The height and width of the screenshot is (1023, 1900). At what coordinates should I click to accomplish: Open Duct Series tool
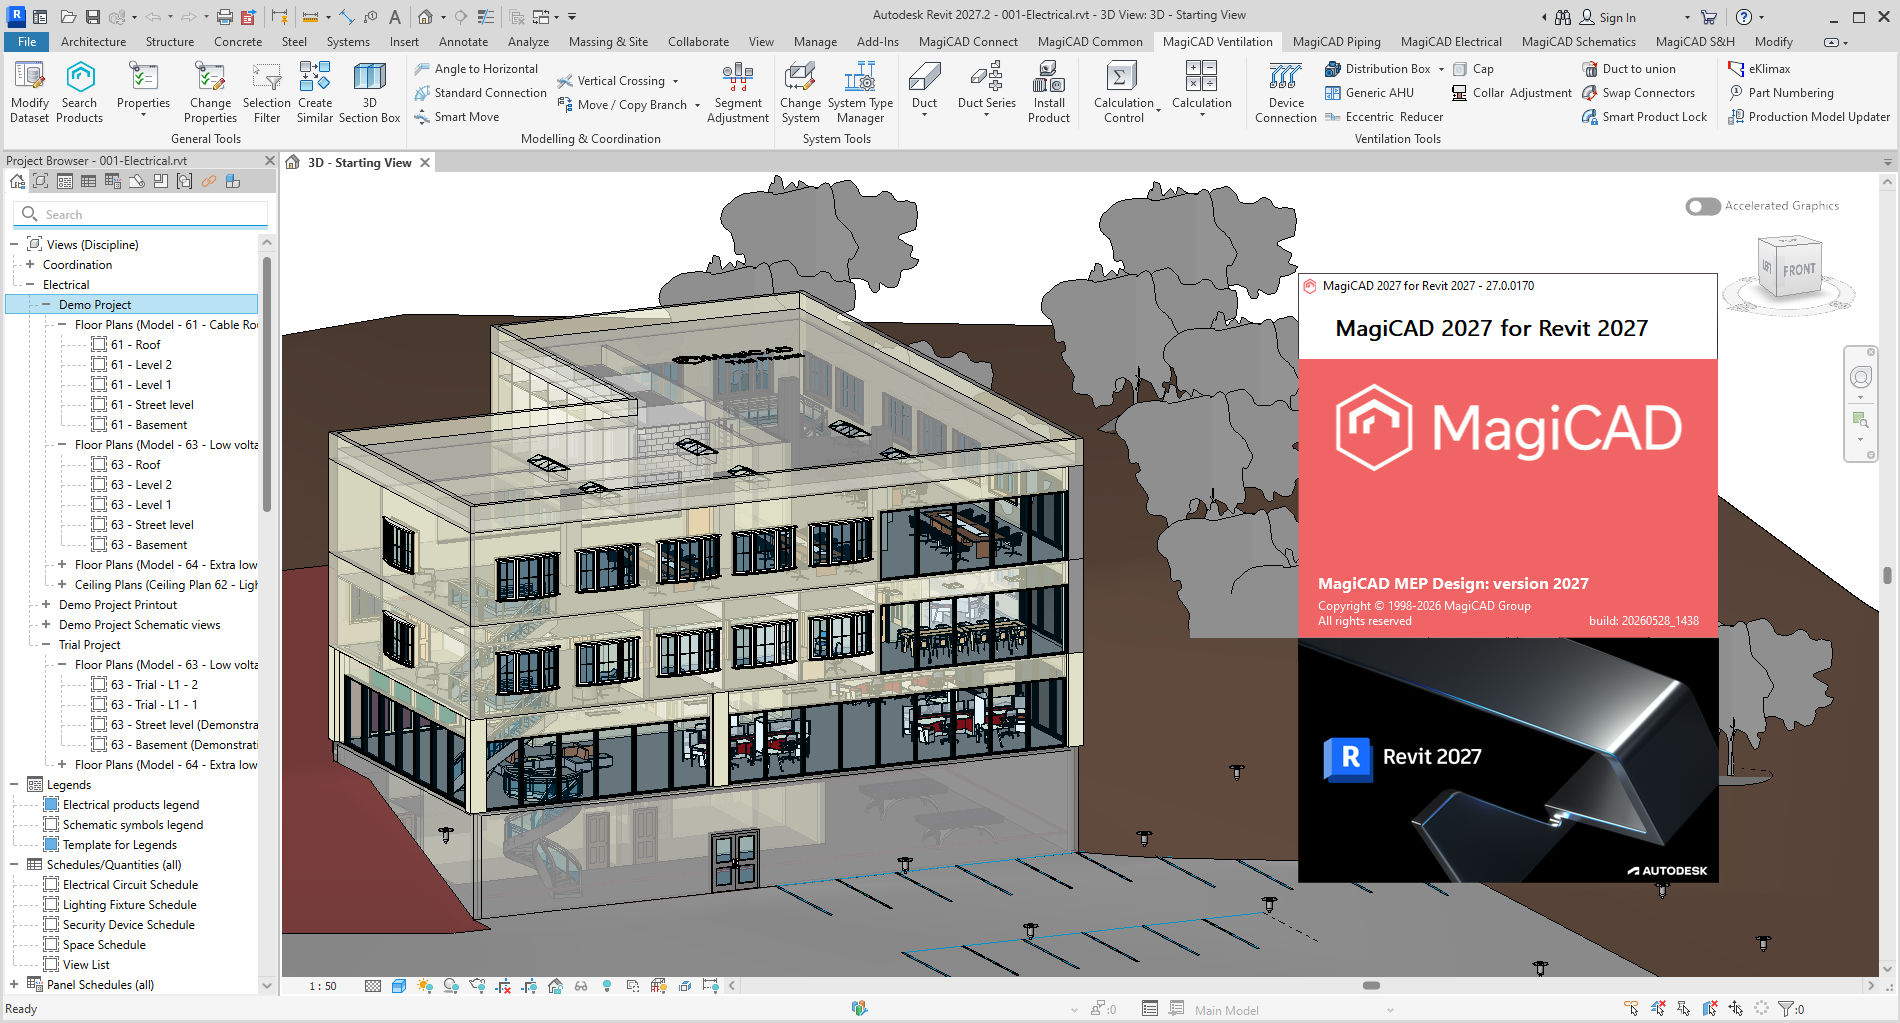tap(987, 88)
